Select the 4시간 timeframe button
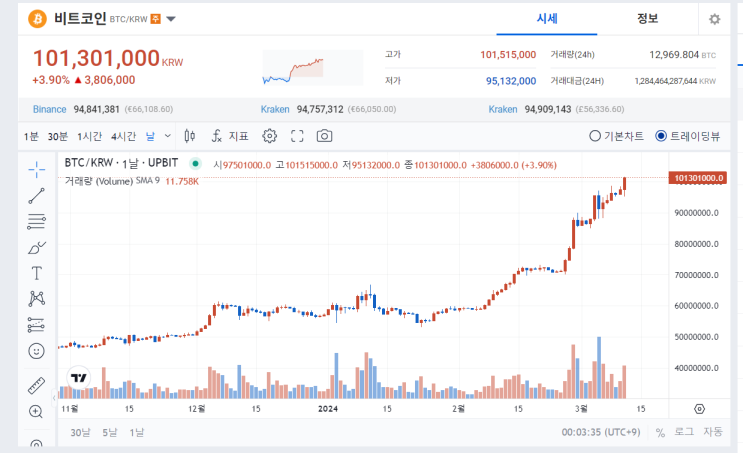The image size is (743, 453). [x=123, y=136]
